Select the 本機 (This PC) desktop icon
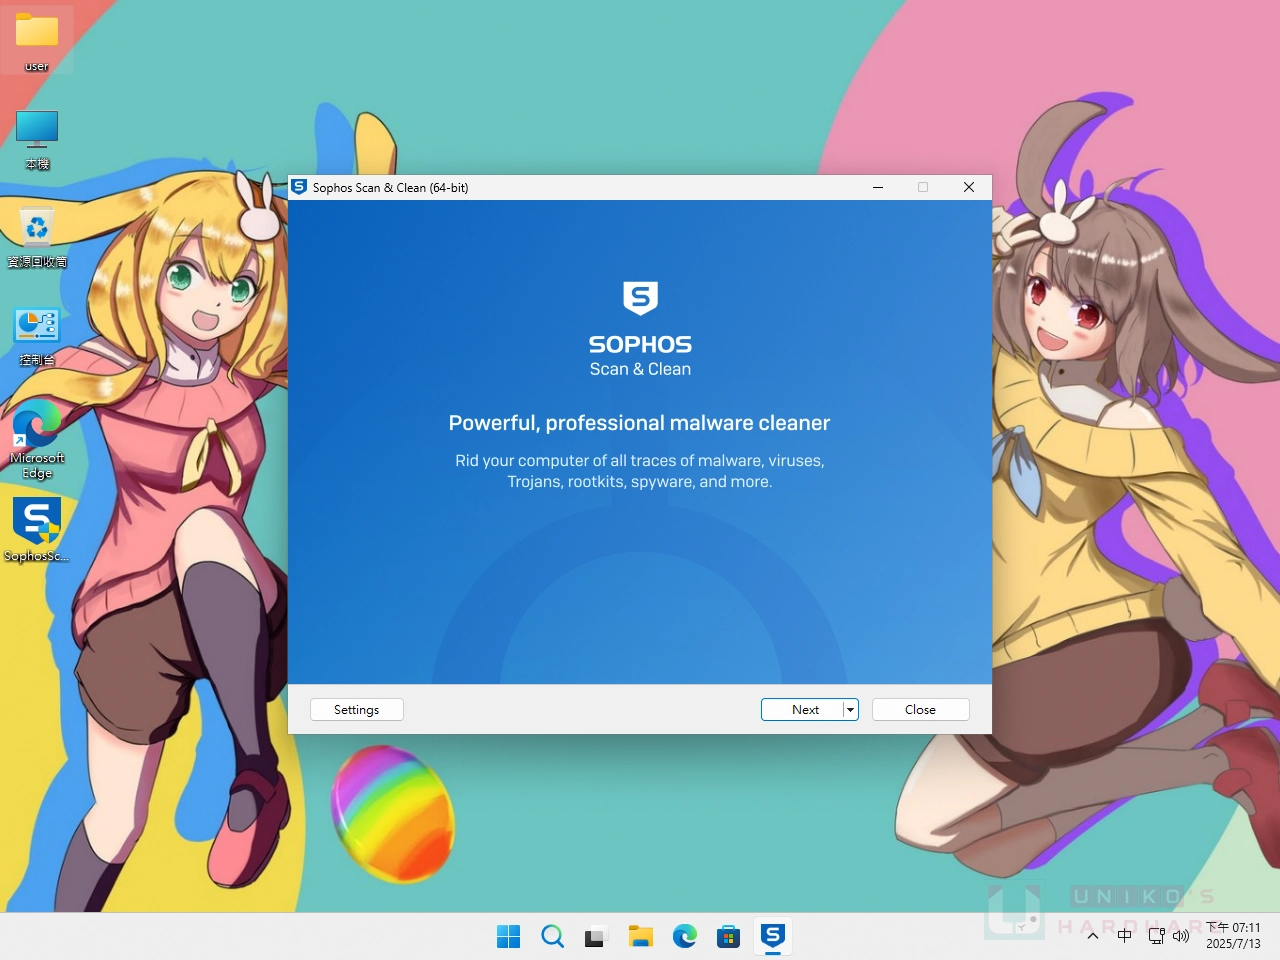This screenshot has width=1280, height=960. tap(37, 140)
